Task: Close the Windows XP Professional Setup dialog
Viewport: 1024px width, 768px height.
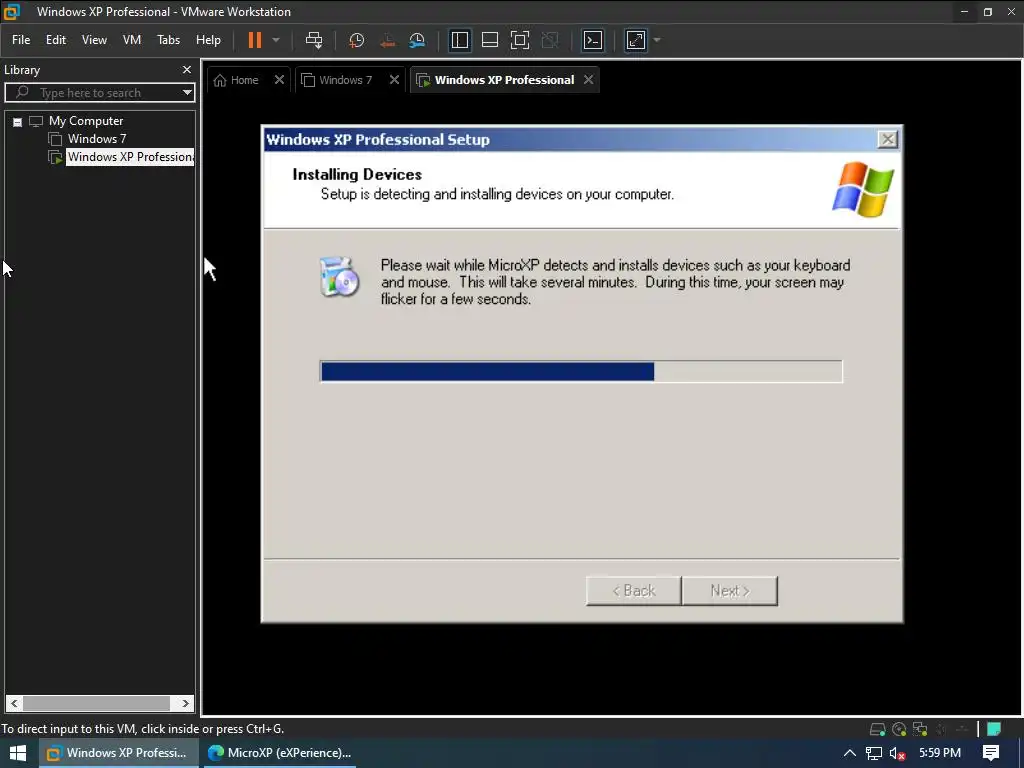Action: pos(888,139)
